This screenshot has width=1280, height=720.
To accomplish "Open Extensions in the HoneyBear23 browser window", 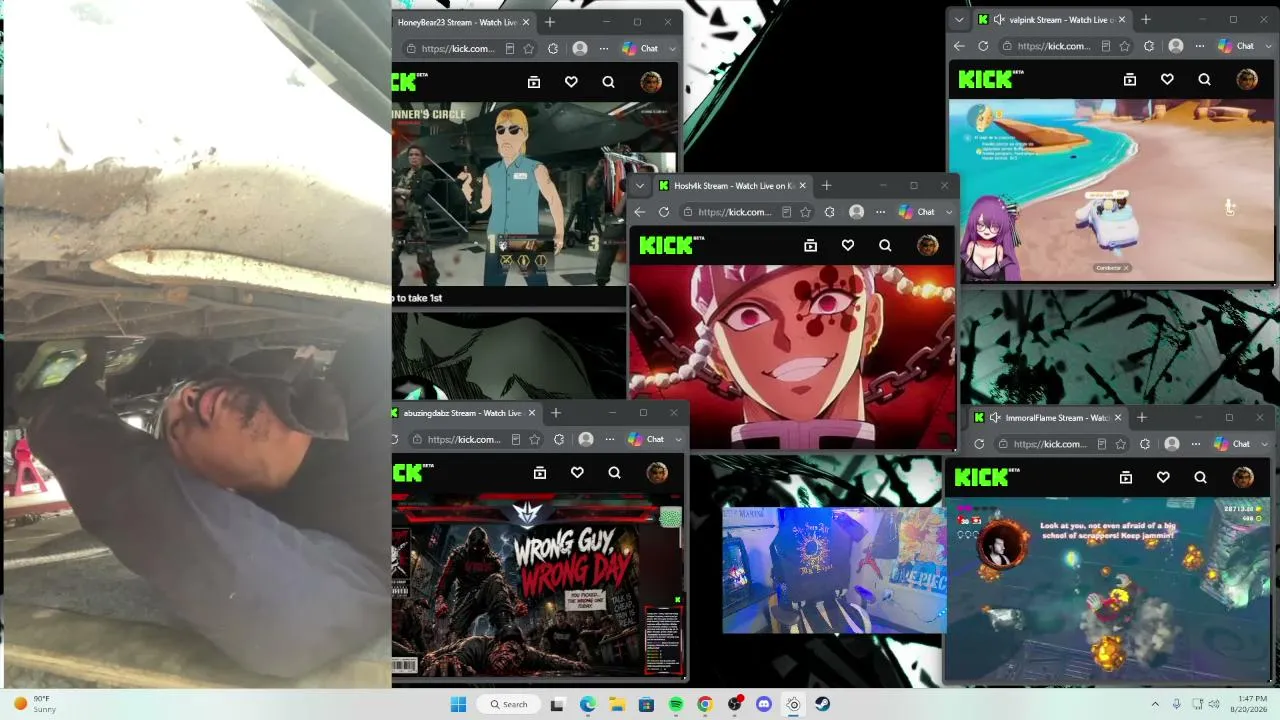I will (x=553, y=48).
